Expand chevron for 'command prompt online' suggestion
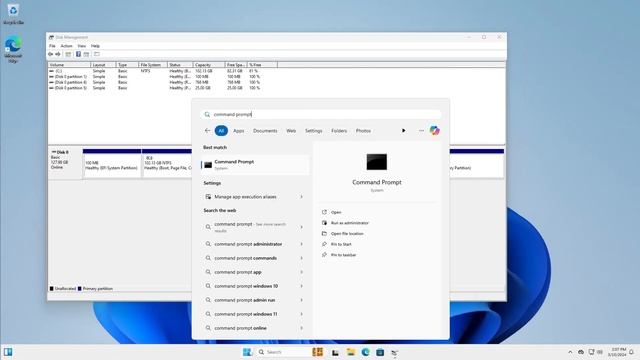640x360 pixels. (x=302, y=328)
